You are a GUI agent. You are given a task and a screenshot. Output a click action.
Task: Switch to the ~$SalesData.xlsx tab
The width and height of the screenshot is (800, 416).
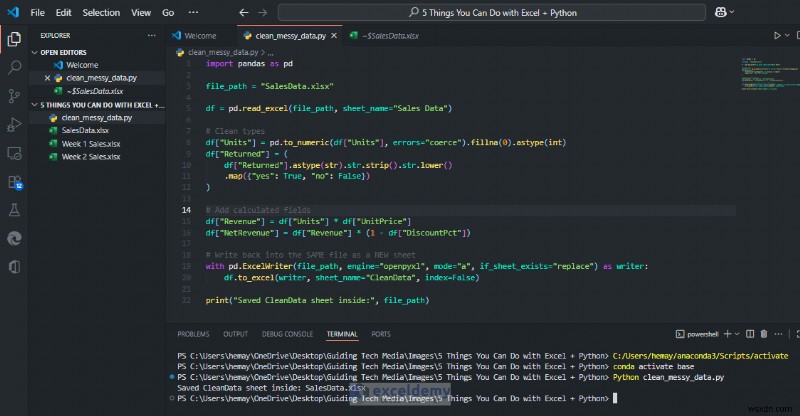tap(384, 36)
